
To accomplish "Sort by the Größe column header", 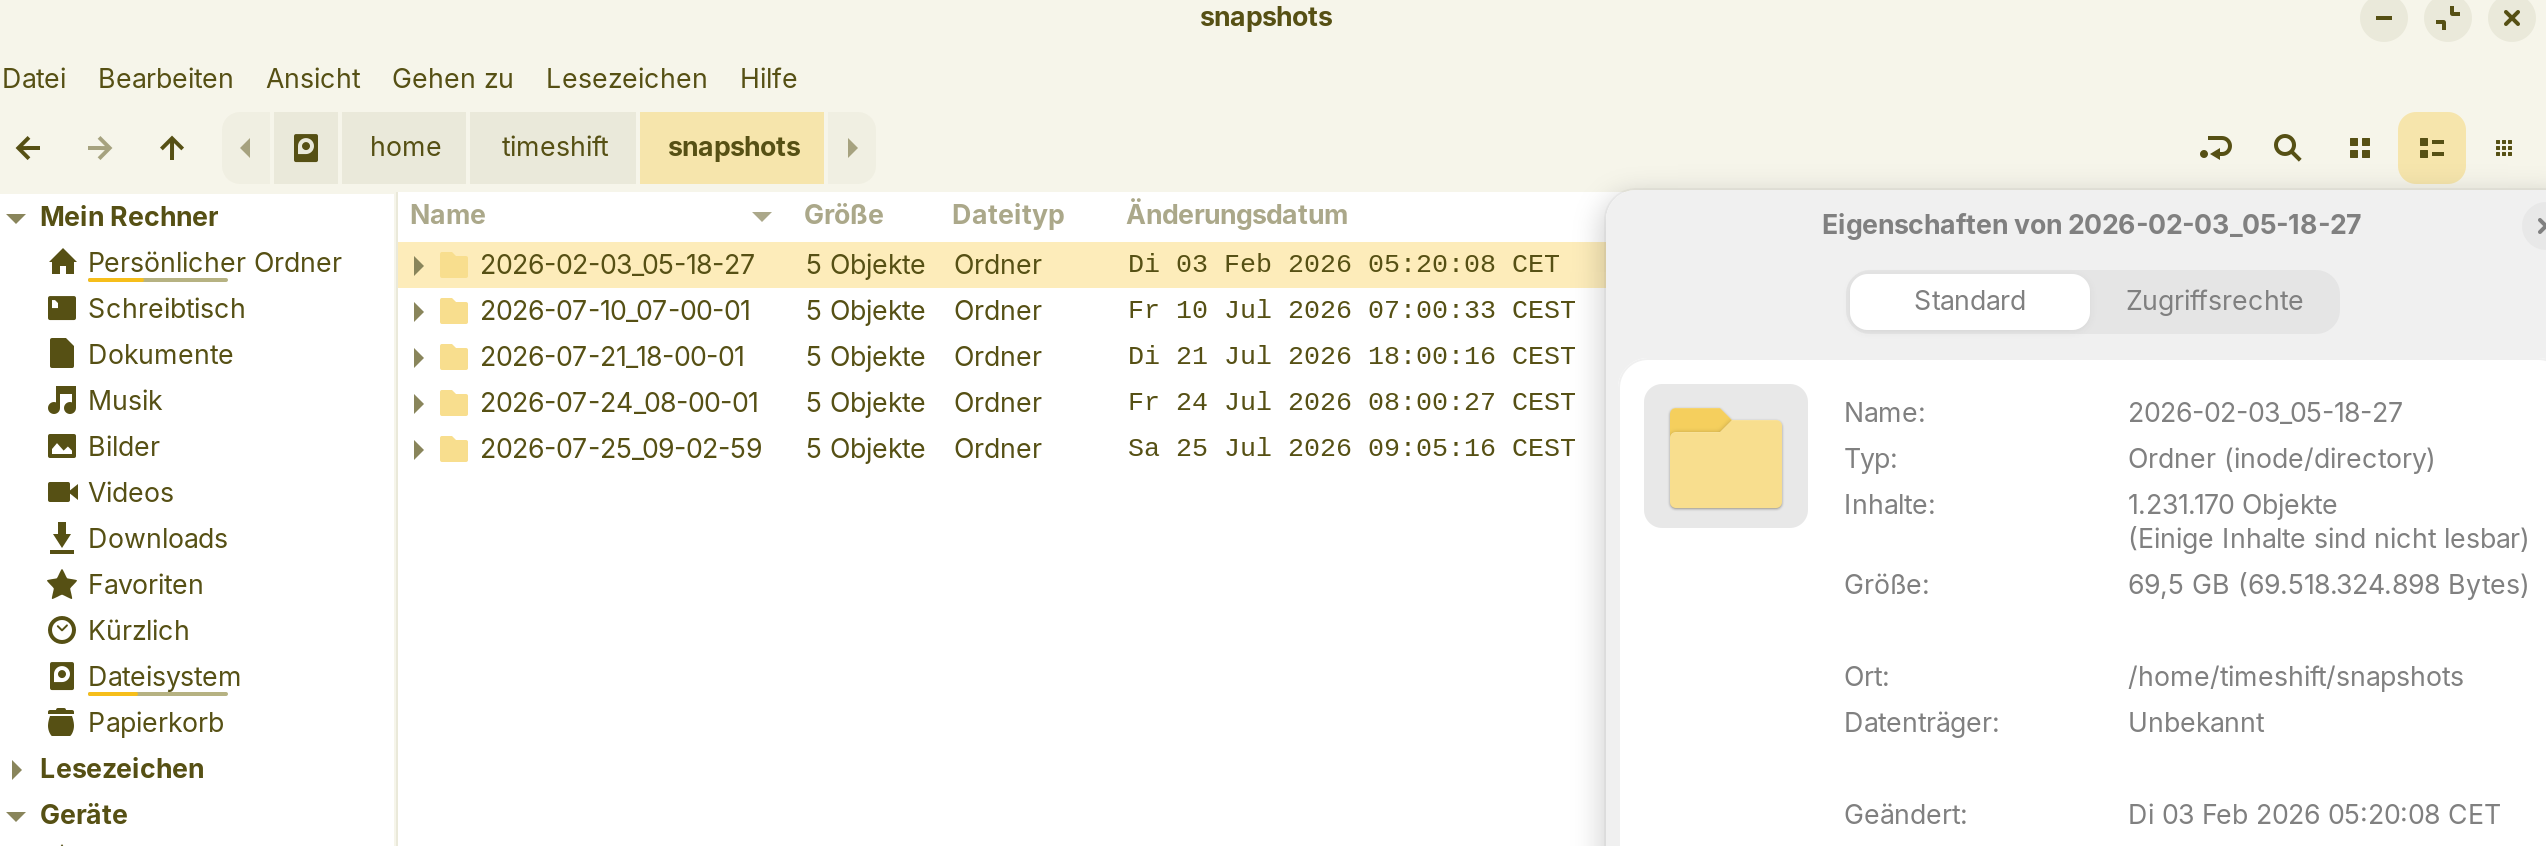I will pyautogui.click(x=843, y=215).
